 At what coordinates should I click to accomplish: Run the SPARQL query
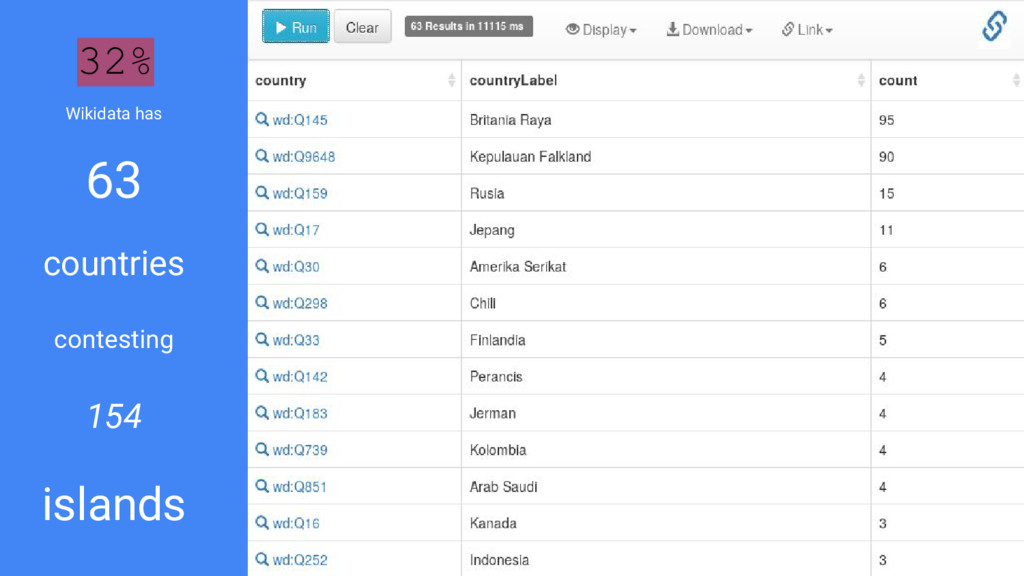(x=296, y=27)
